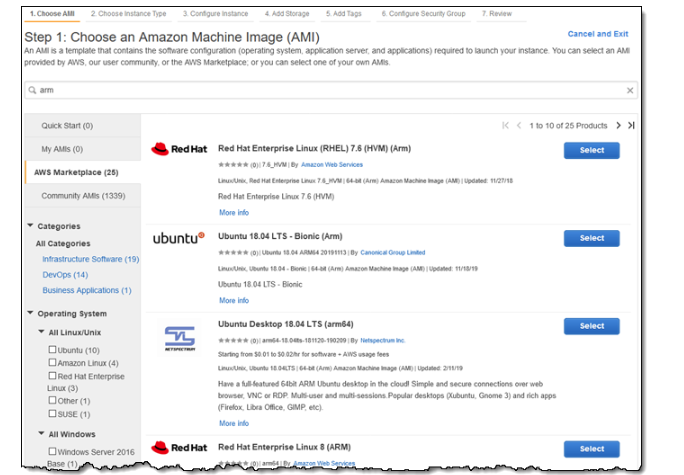Screen dimensions: 684x475
Task: Click the Red Hat Enterprise Linux 7.6 title
Action: pyautogui.click(x=315, y=148)
